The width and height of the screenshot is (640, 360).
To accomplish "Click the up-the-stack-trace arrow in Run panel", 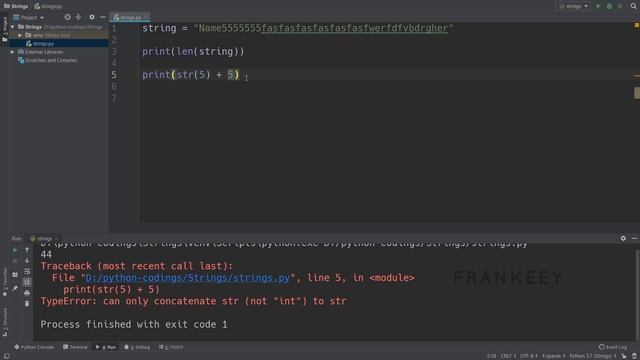I will 27,250.
